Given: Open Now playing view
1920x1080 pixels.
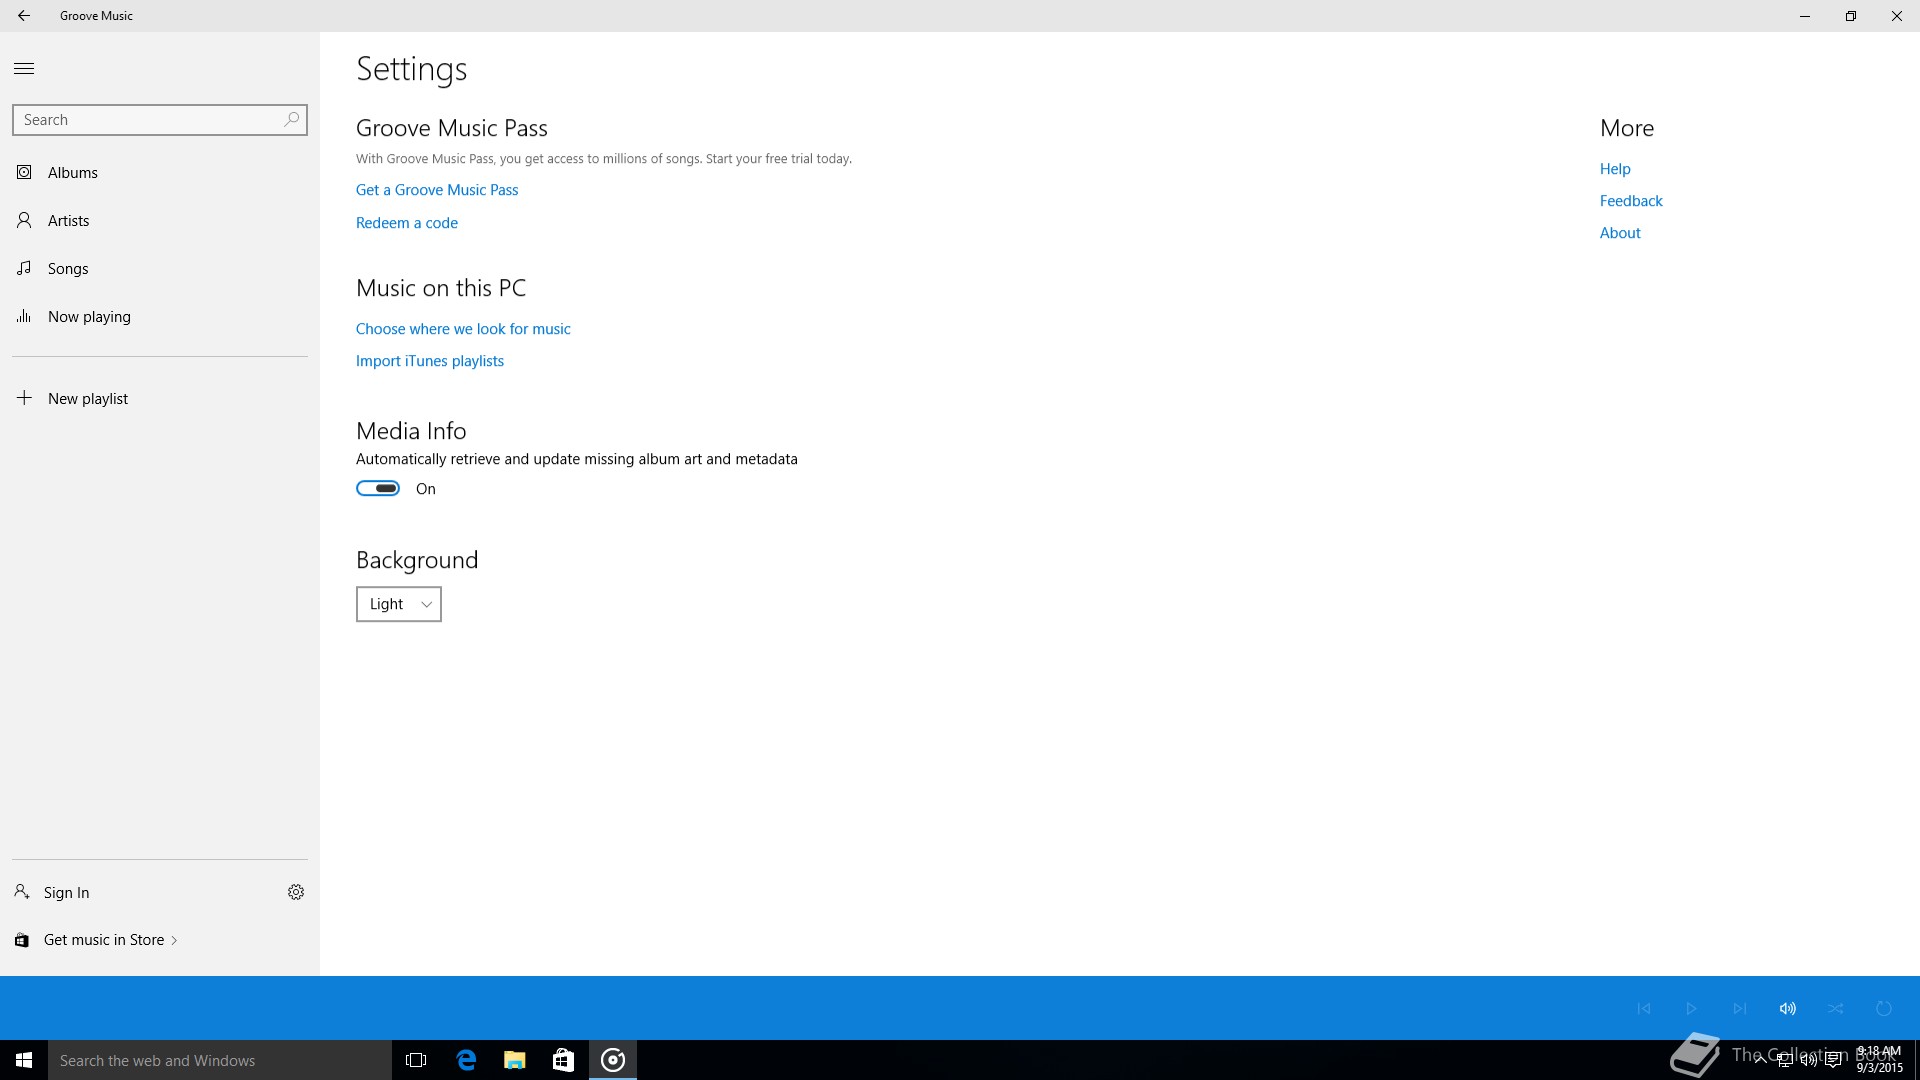Looking at the screenshot, I should (x=160, y=316).
